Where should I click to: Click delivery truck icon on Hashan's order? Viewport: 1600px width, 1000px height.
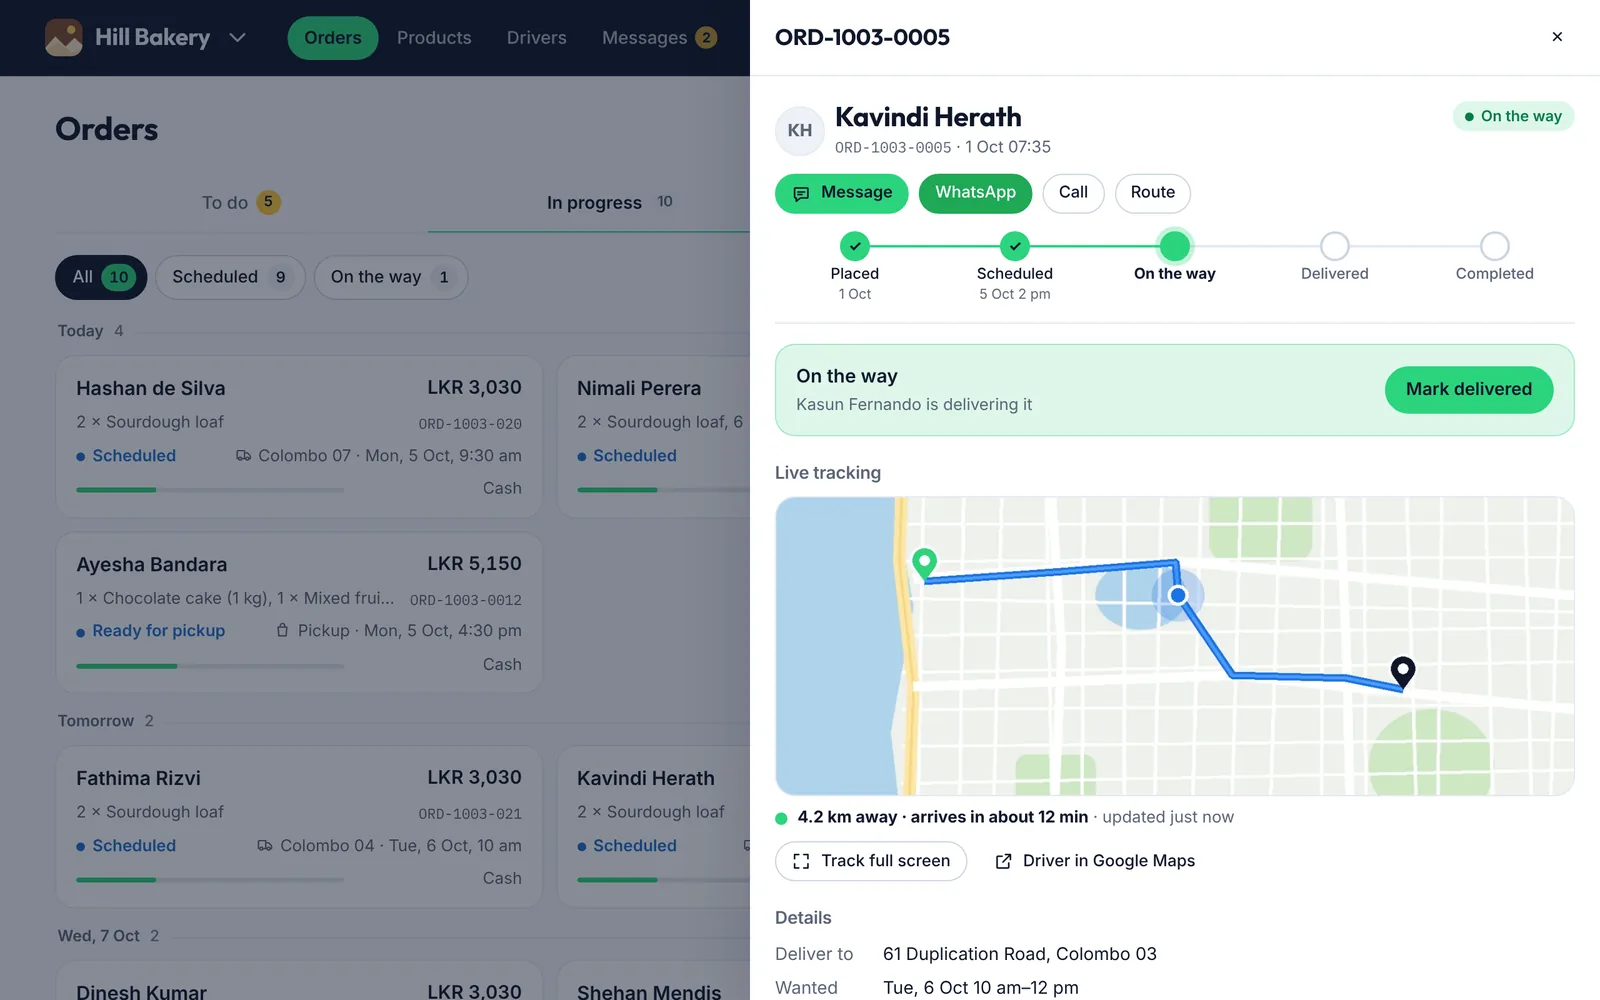(243, 456)
